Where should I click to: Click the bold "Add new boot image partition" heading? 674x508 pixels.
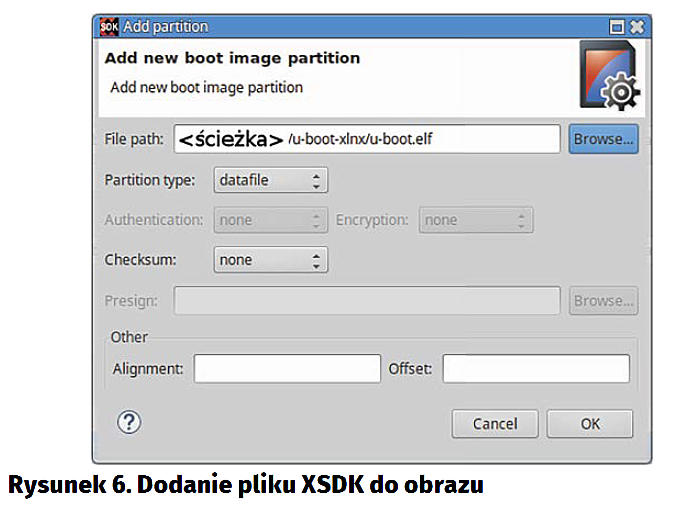(232, 58)
